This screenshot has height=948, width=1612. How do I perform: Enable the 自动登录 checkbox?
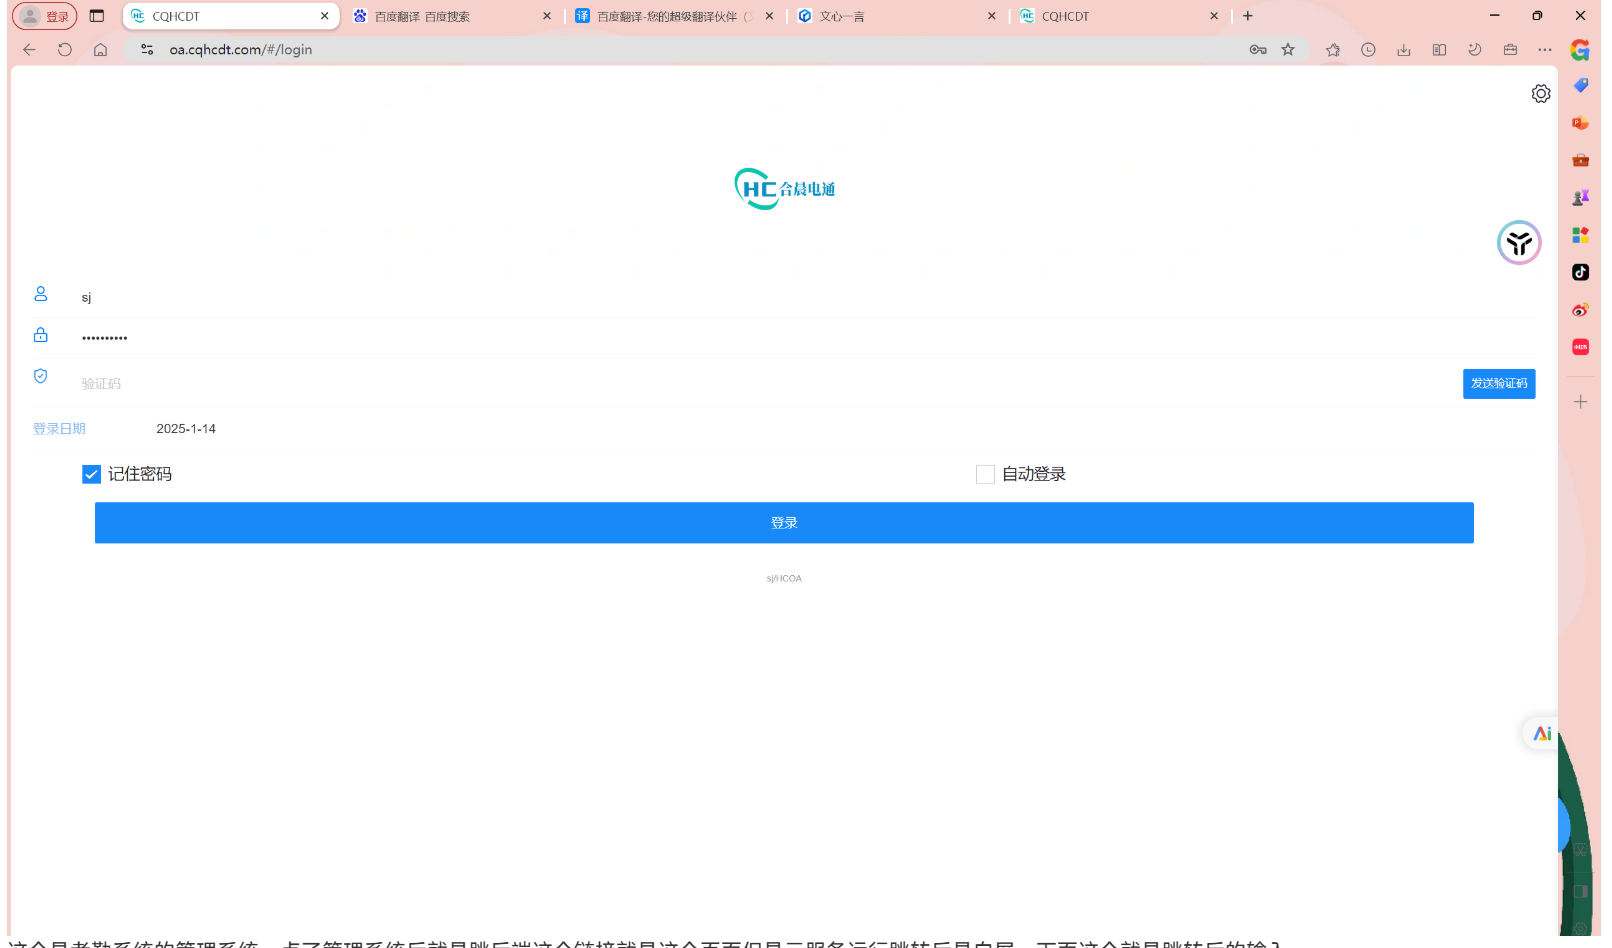click(985, 474)
